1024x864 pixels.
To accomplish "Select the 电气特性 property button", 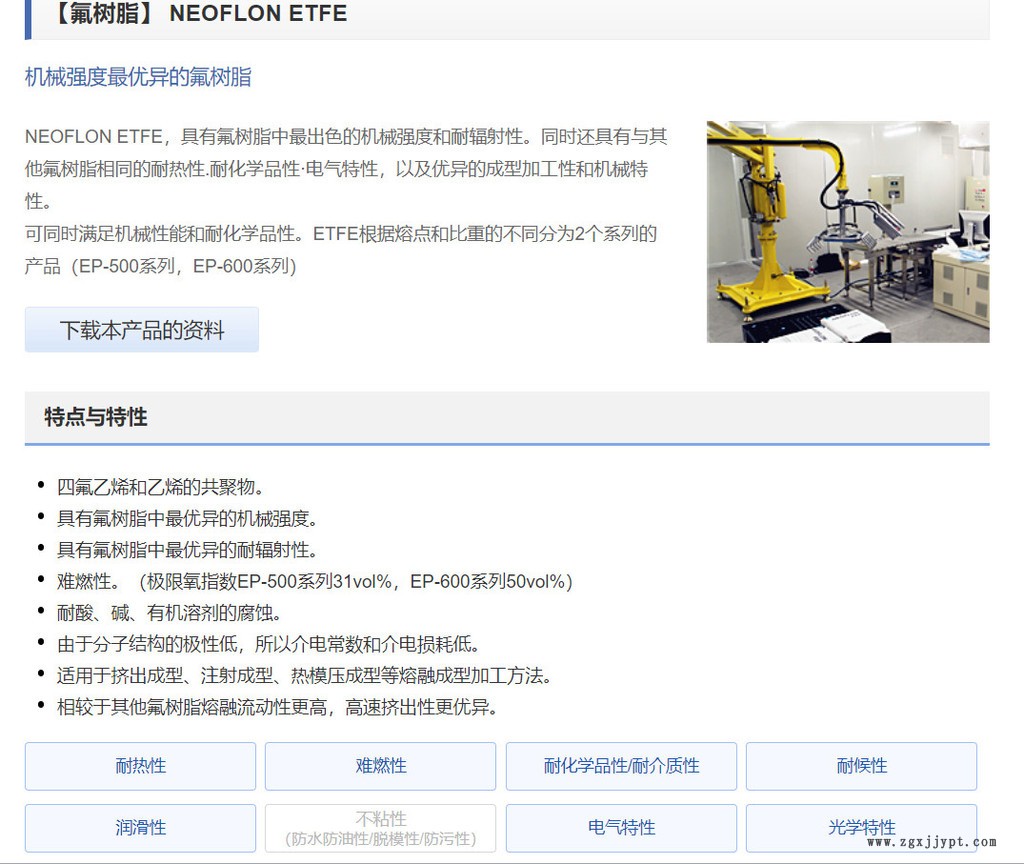I will coord(621,828).
